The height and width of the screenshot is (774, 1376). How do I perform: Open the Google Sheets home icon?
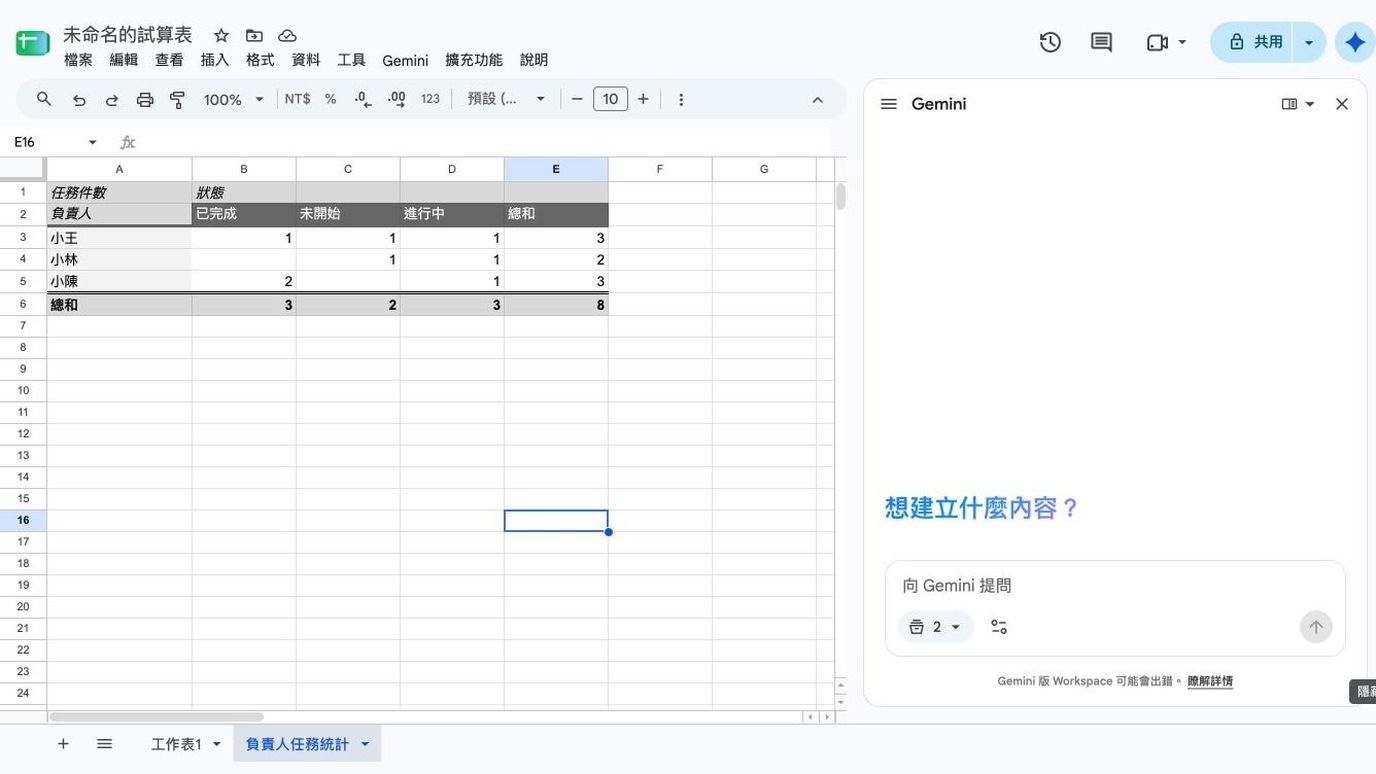pyautogui.click(x=33, y=43)
